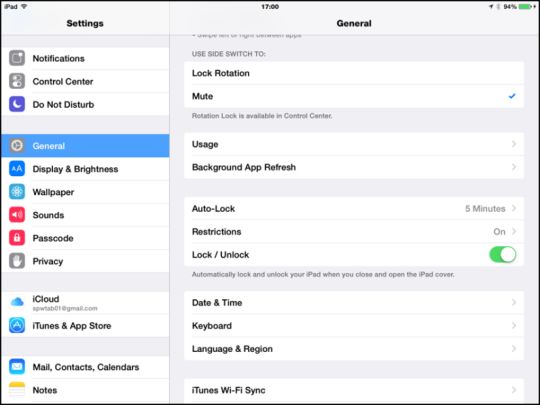Expand Usage chevron
Viewport: 540px width, 405px height.
click(x=514, y=144)
